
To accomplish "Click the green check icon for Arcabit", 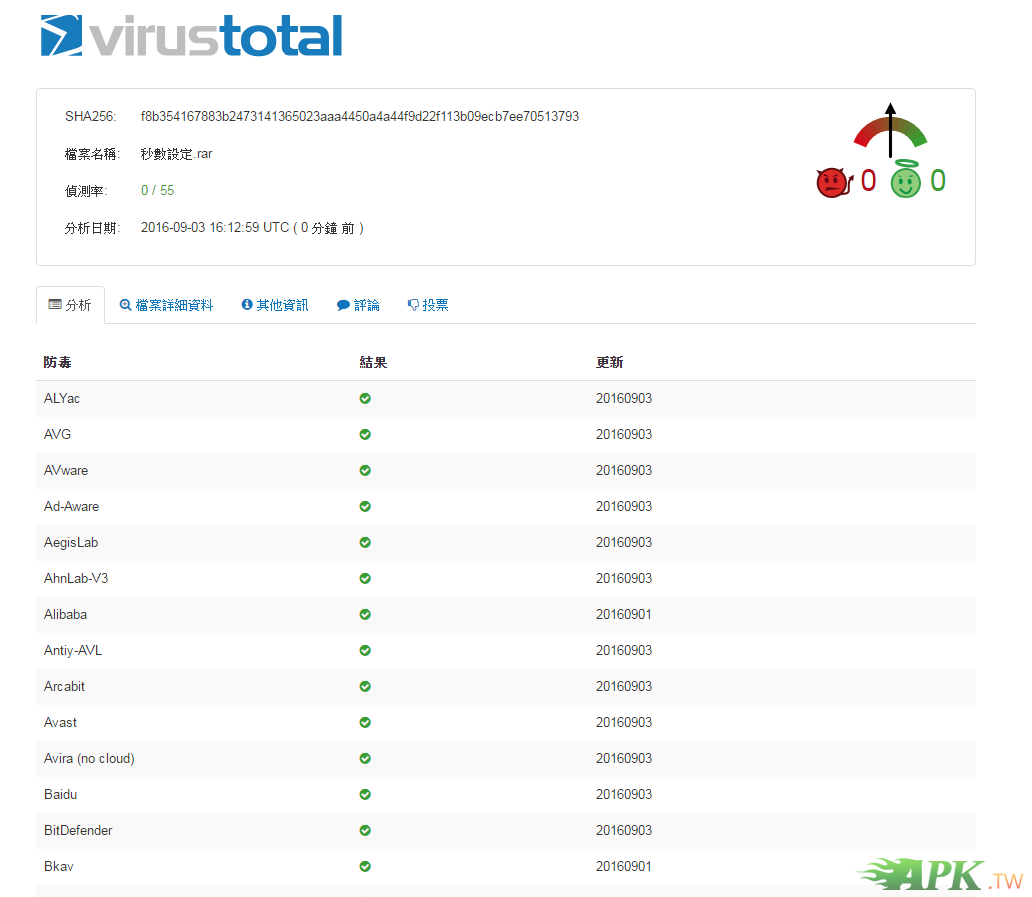I will point(365,686).
